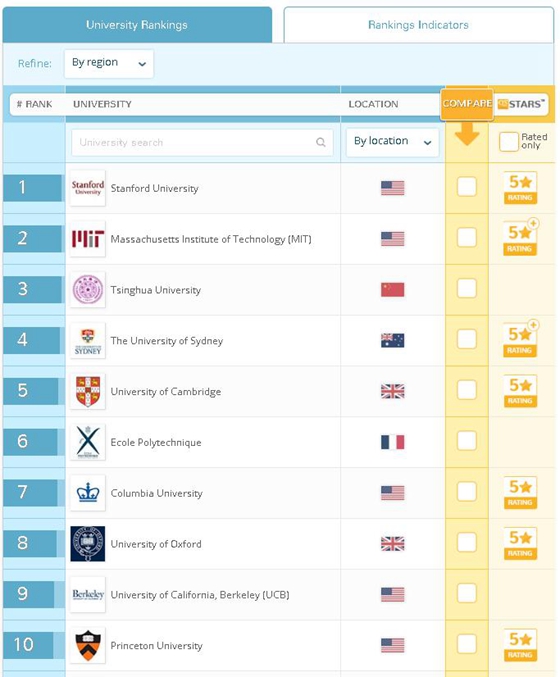
Task: Open Stanford's 5 star rating badge
Action: click(x=520, y=188)
